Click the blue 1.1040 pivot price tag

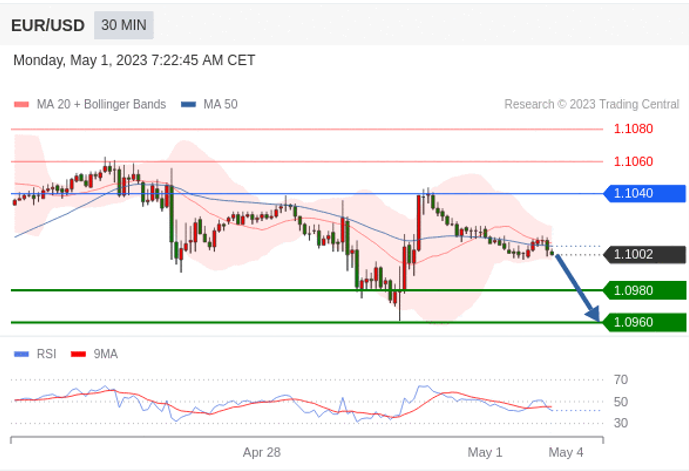click(x=645, y=193)
